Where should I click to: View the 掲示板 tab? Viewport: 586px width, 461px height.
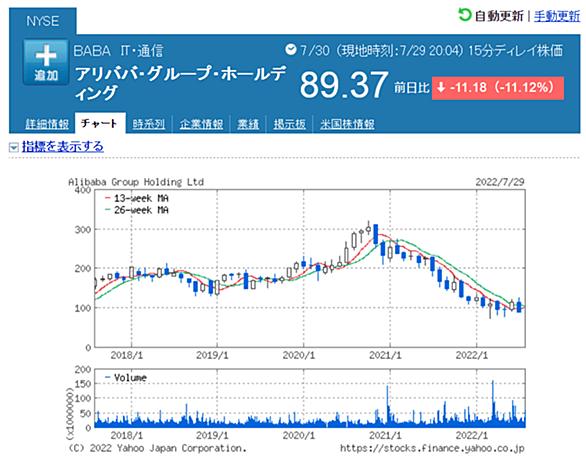pos(290,124)
